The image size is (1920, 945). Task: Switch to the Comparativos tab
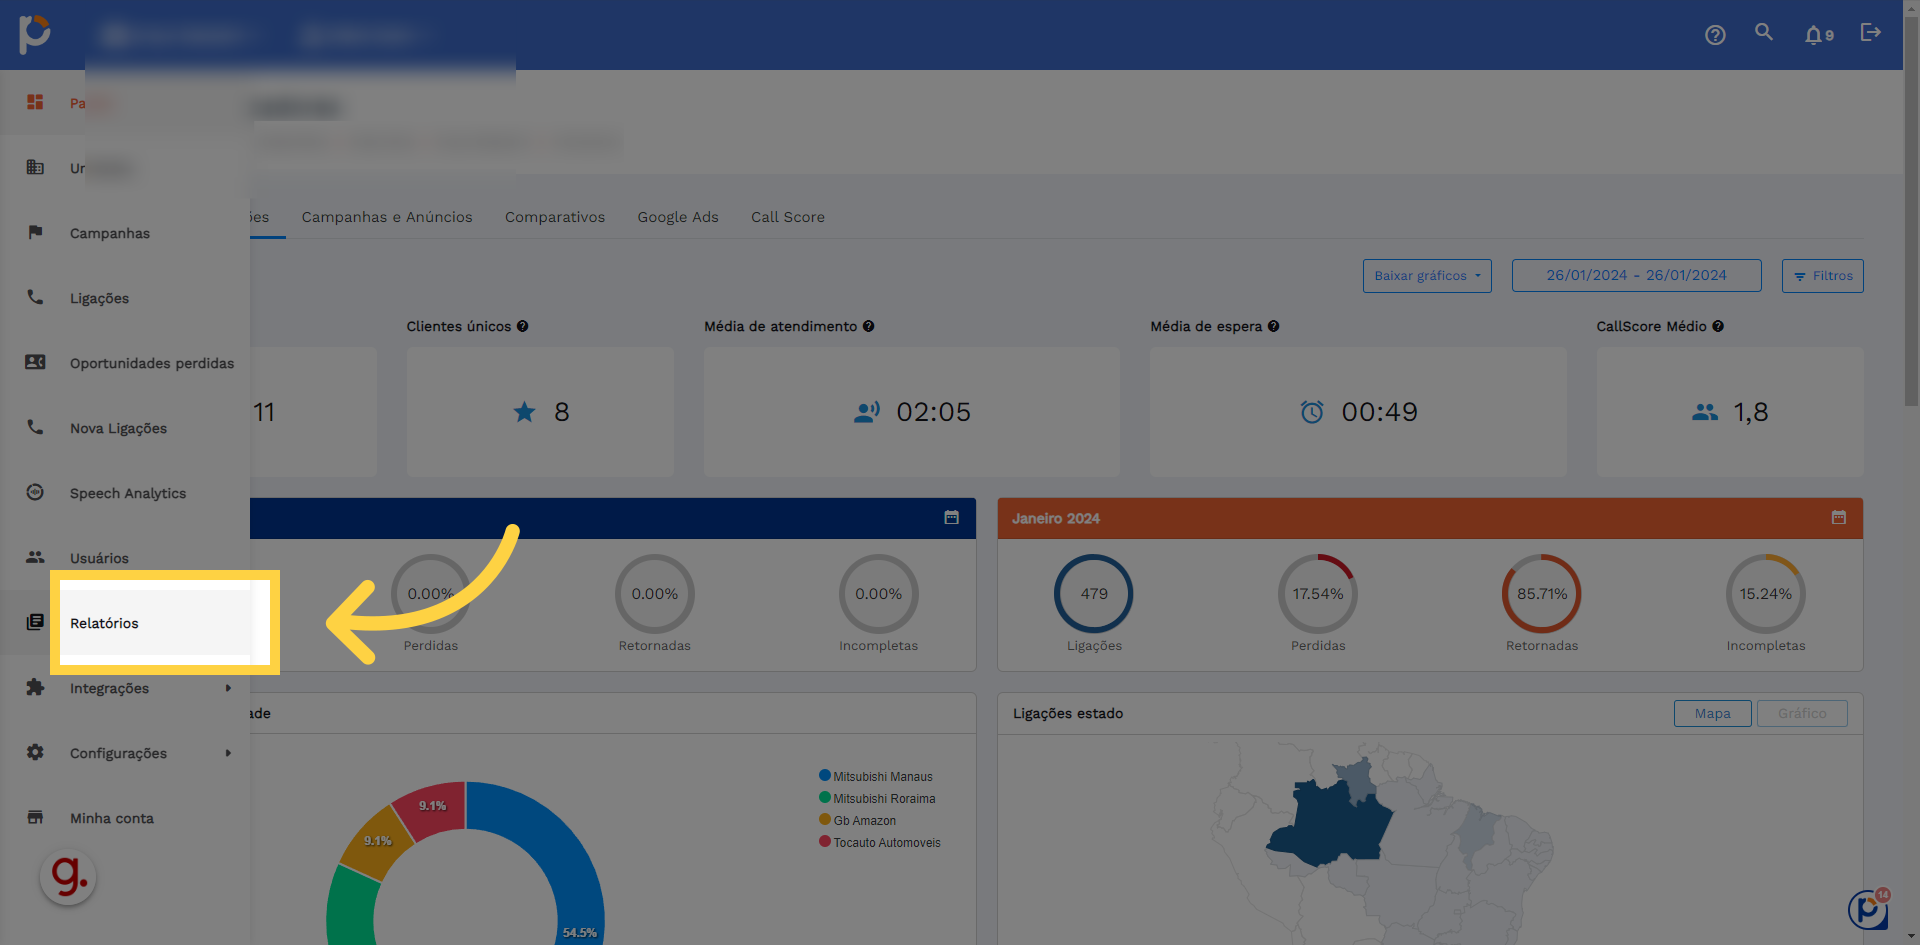click(x=555, y=217)
